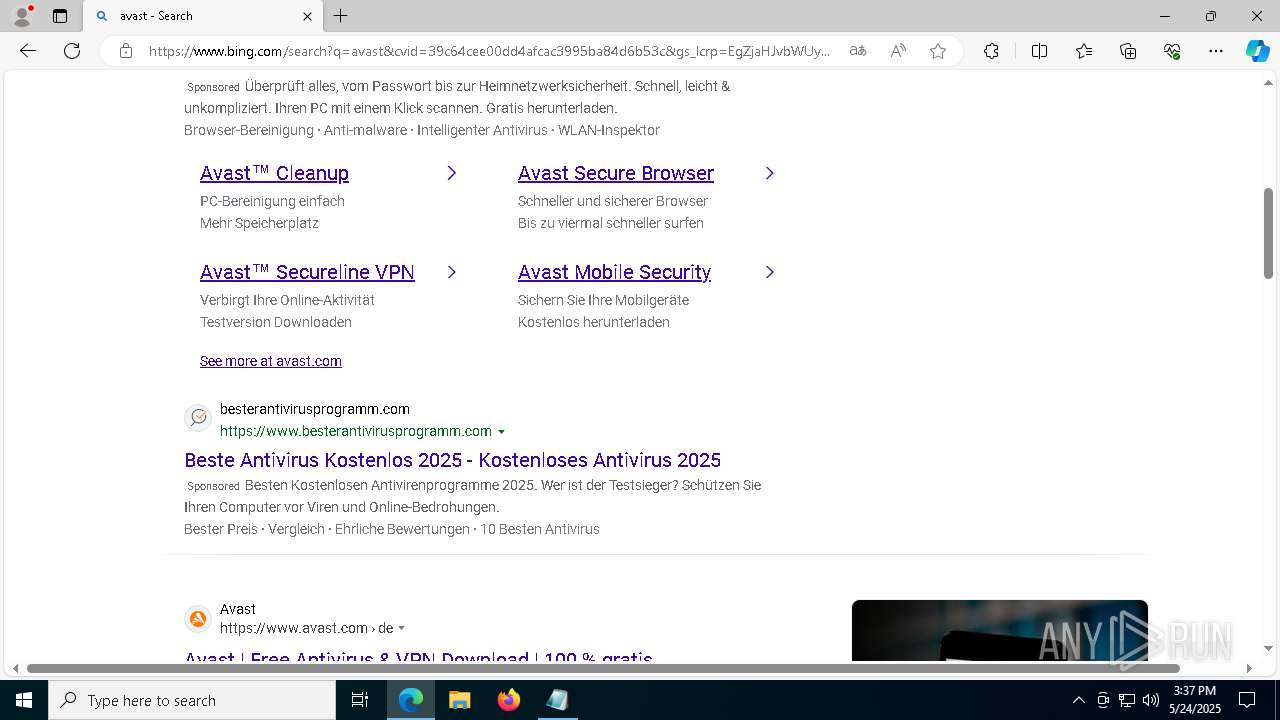Open Task View icon on taskbar
The height and width of the screenshot is (720, 1280).
pyautogui.click(x=360, y=700)
